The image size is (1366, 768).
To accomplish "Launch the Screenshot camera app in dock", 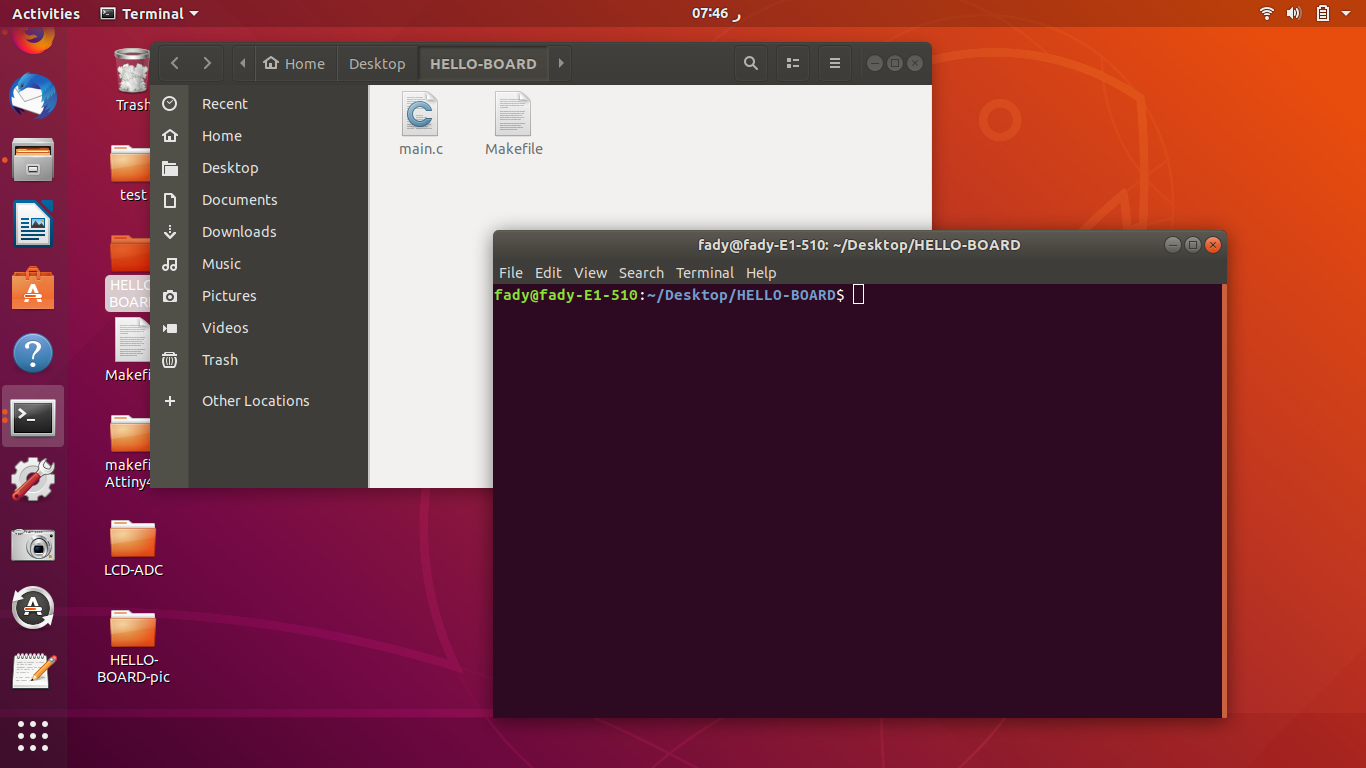I will point(33,544).
